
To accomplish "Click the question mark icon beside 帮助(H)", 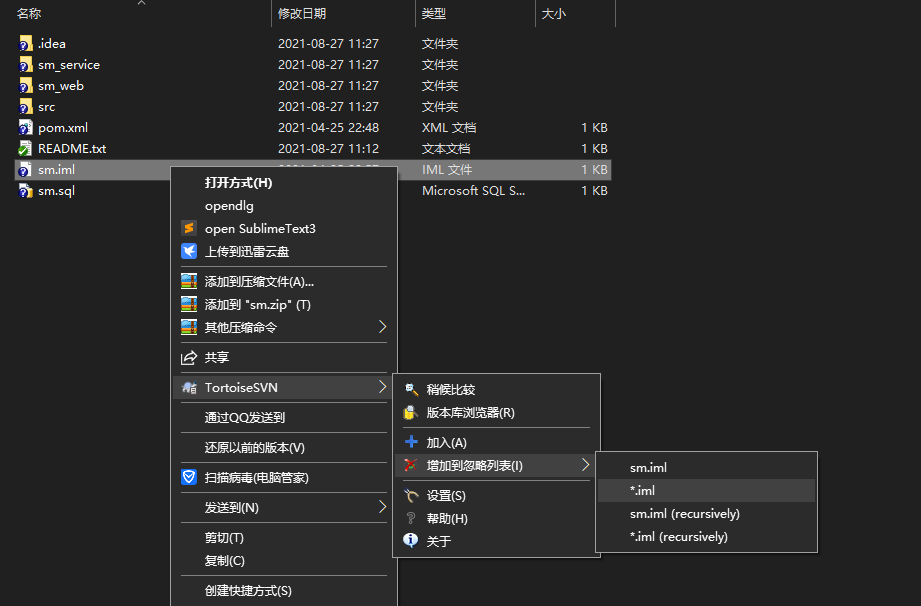I will [x=411, y=518].
